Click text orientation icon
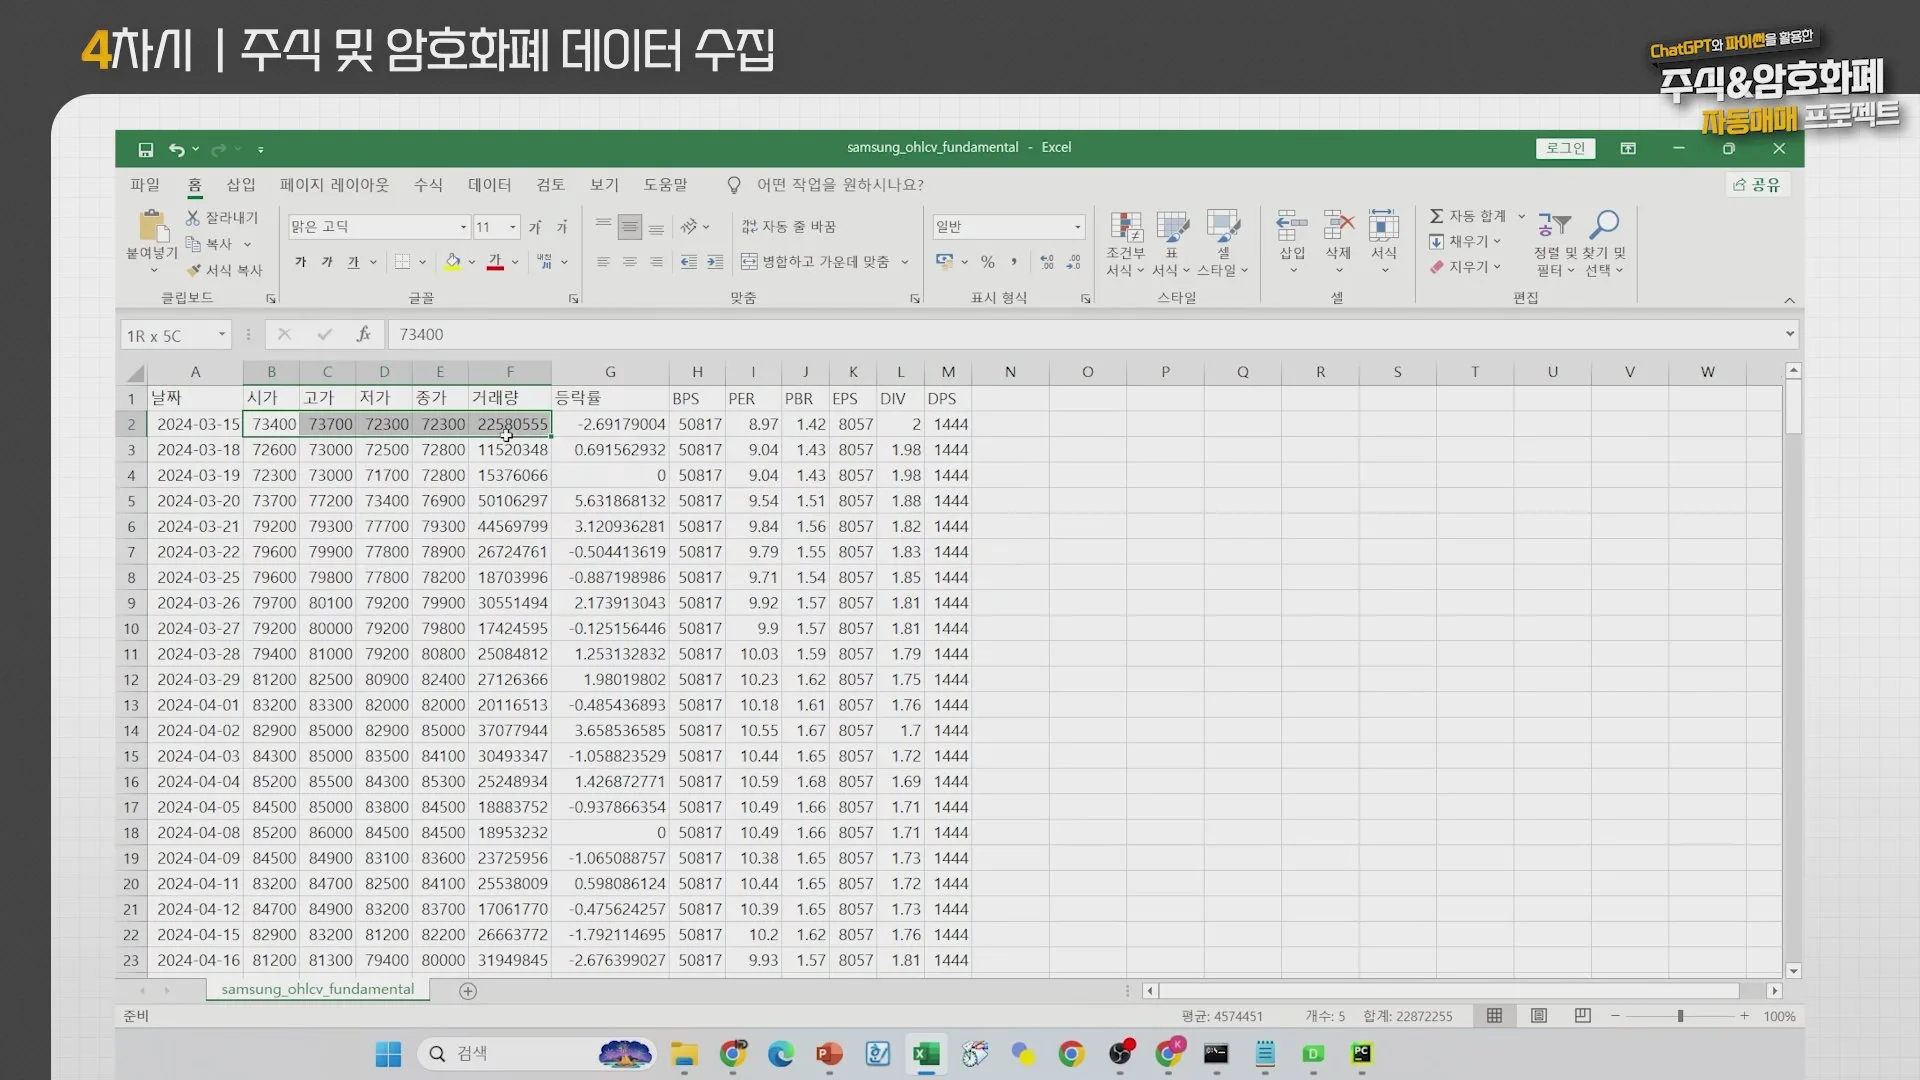The height and width of the screenshot is (1080, 1920). point(689,227)
